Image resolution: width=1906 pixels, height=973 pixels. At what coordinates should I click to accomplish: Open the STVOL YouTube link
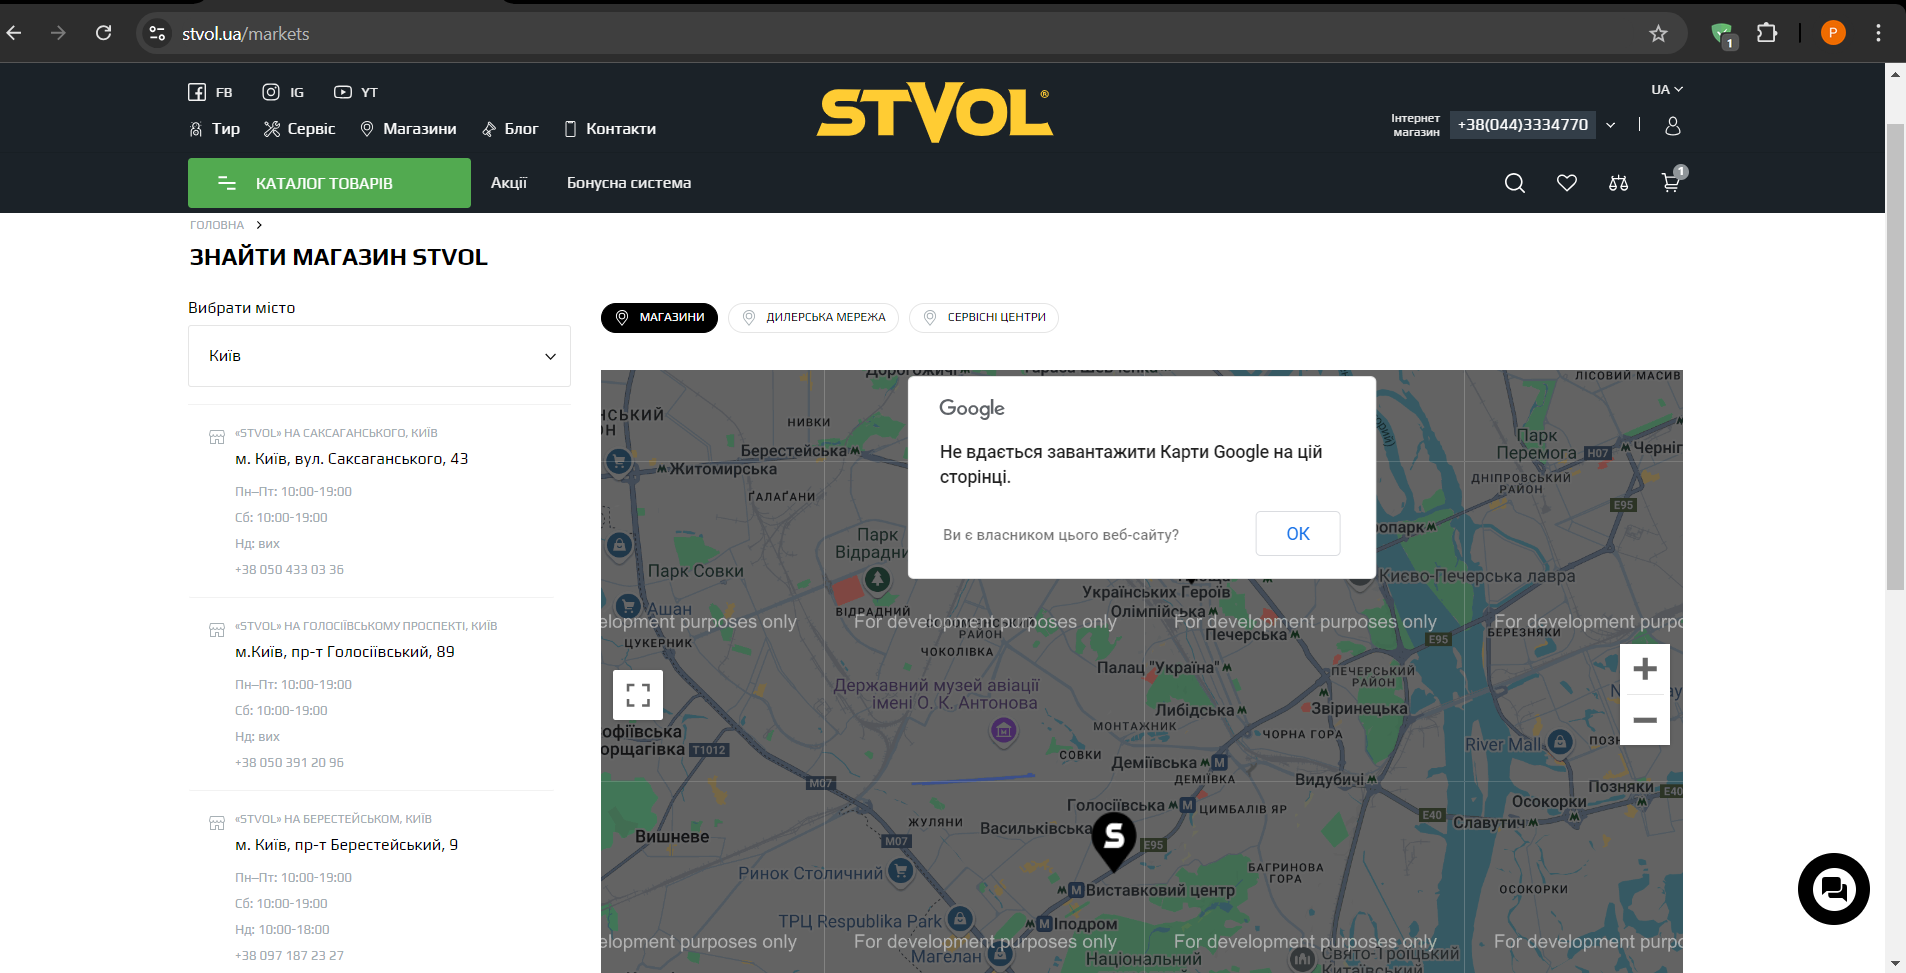[x=356, y=92]
